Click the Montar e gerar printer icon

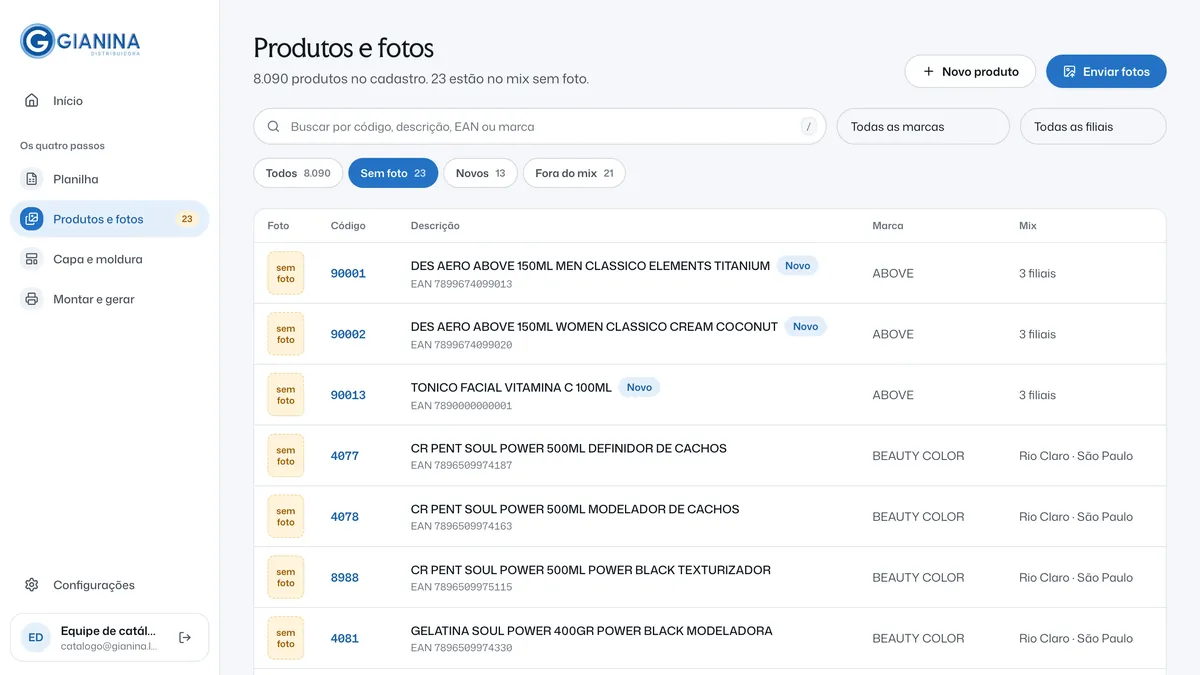pyautogui.click(x=32, y=299)
